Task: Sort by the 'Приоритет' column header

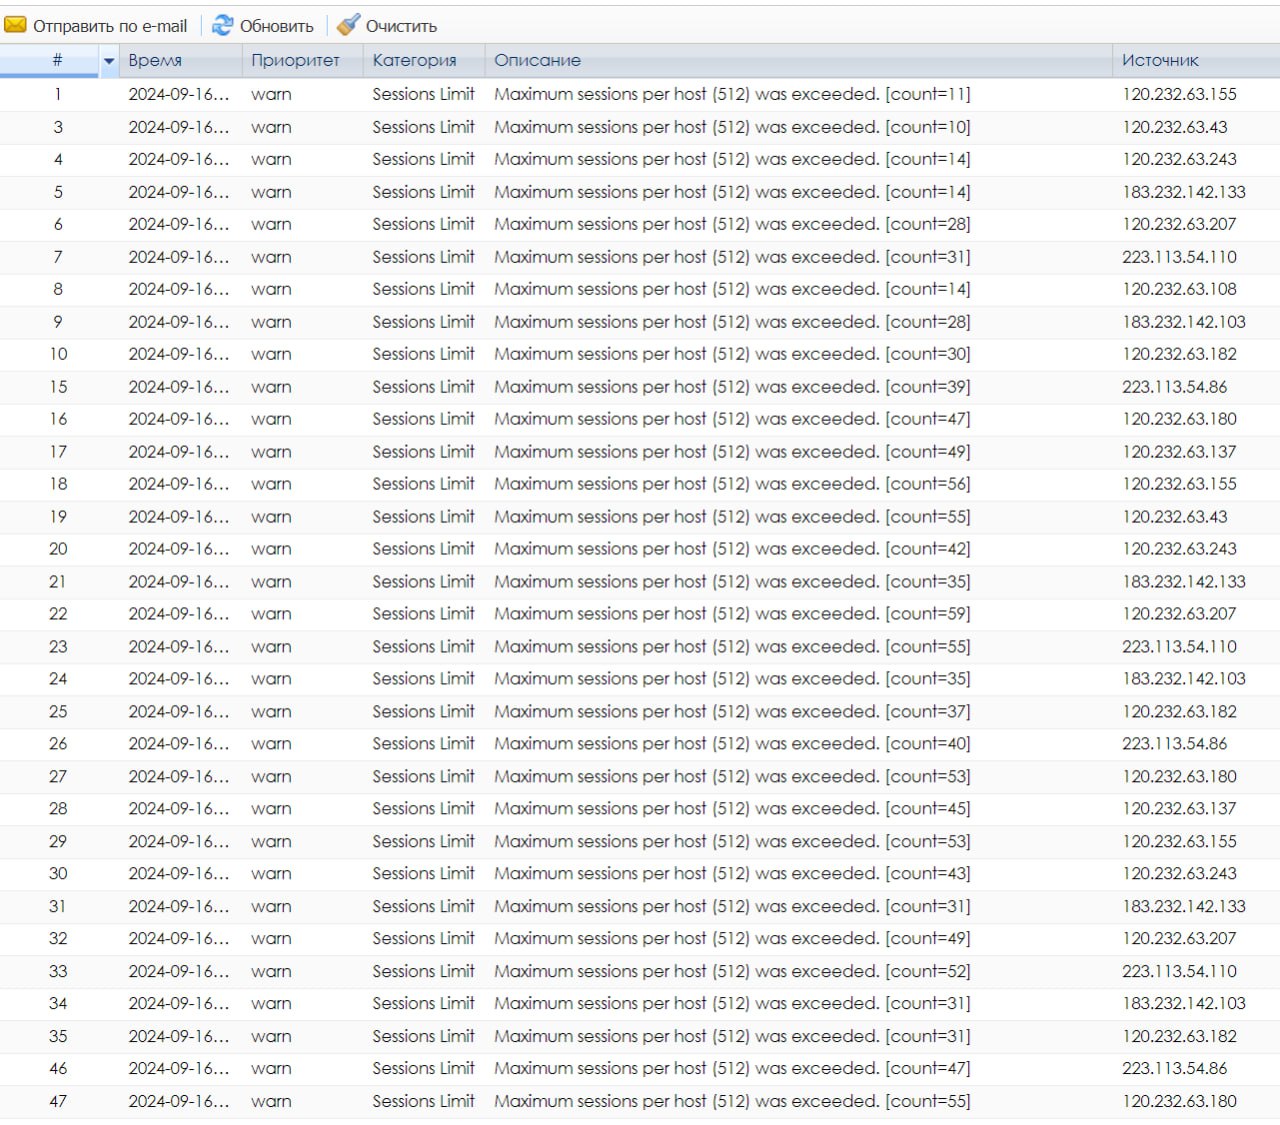Action: tap(295, 60)
